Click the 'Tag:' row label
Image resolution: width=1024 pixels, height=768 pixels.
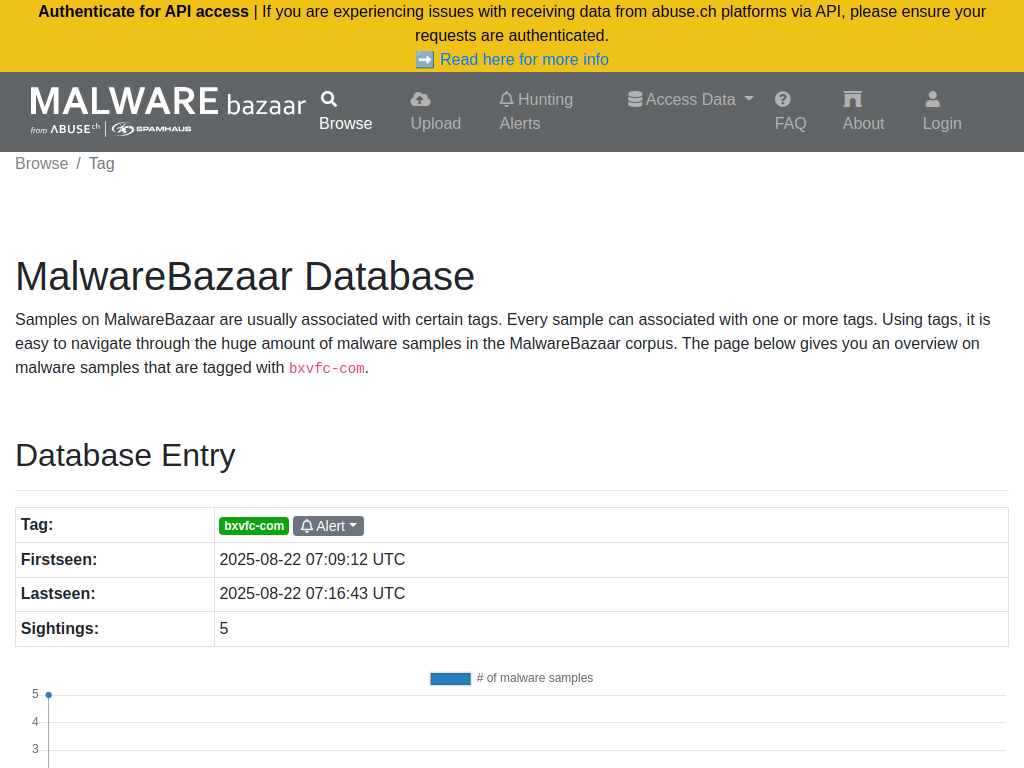click(x=37, y=524)
